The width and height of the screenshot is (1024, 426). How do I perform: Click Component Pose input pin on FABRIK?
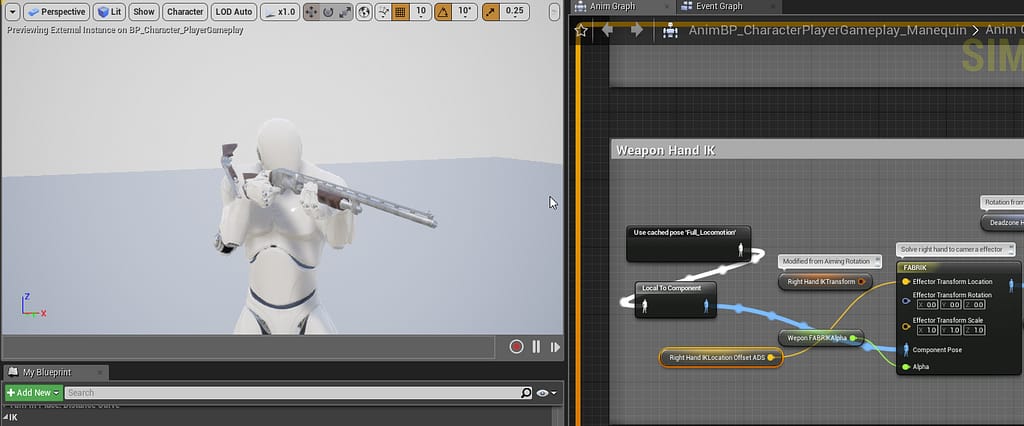pyautogui.click(x=906, y=350)
